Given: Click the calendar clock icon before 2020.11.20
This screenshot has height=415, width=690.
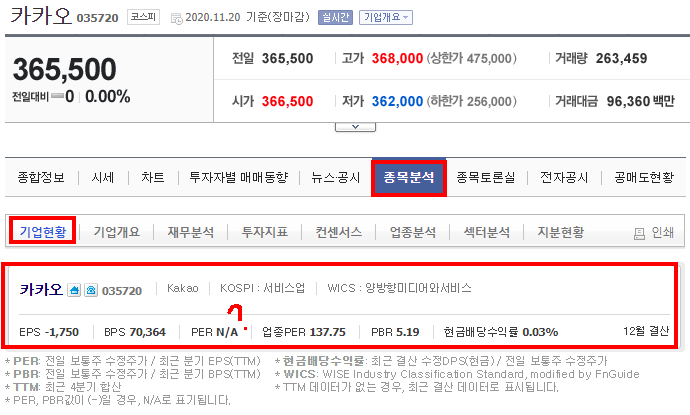Looking at the screenshot, I should click(176, 18).
